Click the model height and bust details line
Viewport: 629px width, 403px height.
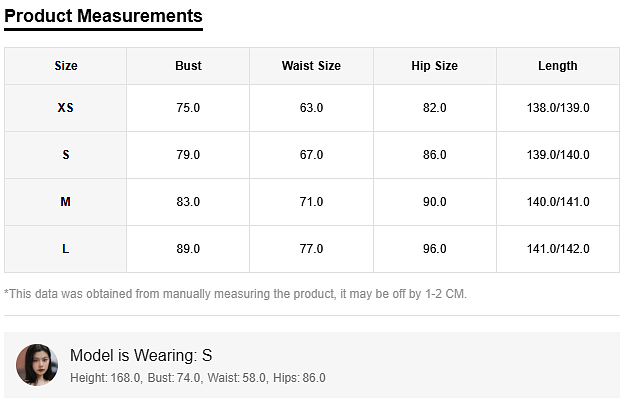[x=197, y=378]
